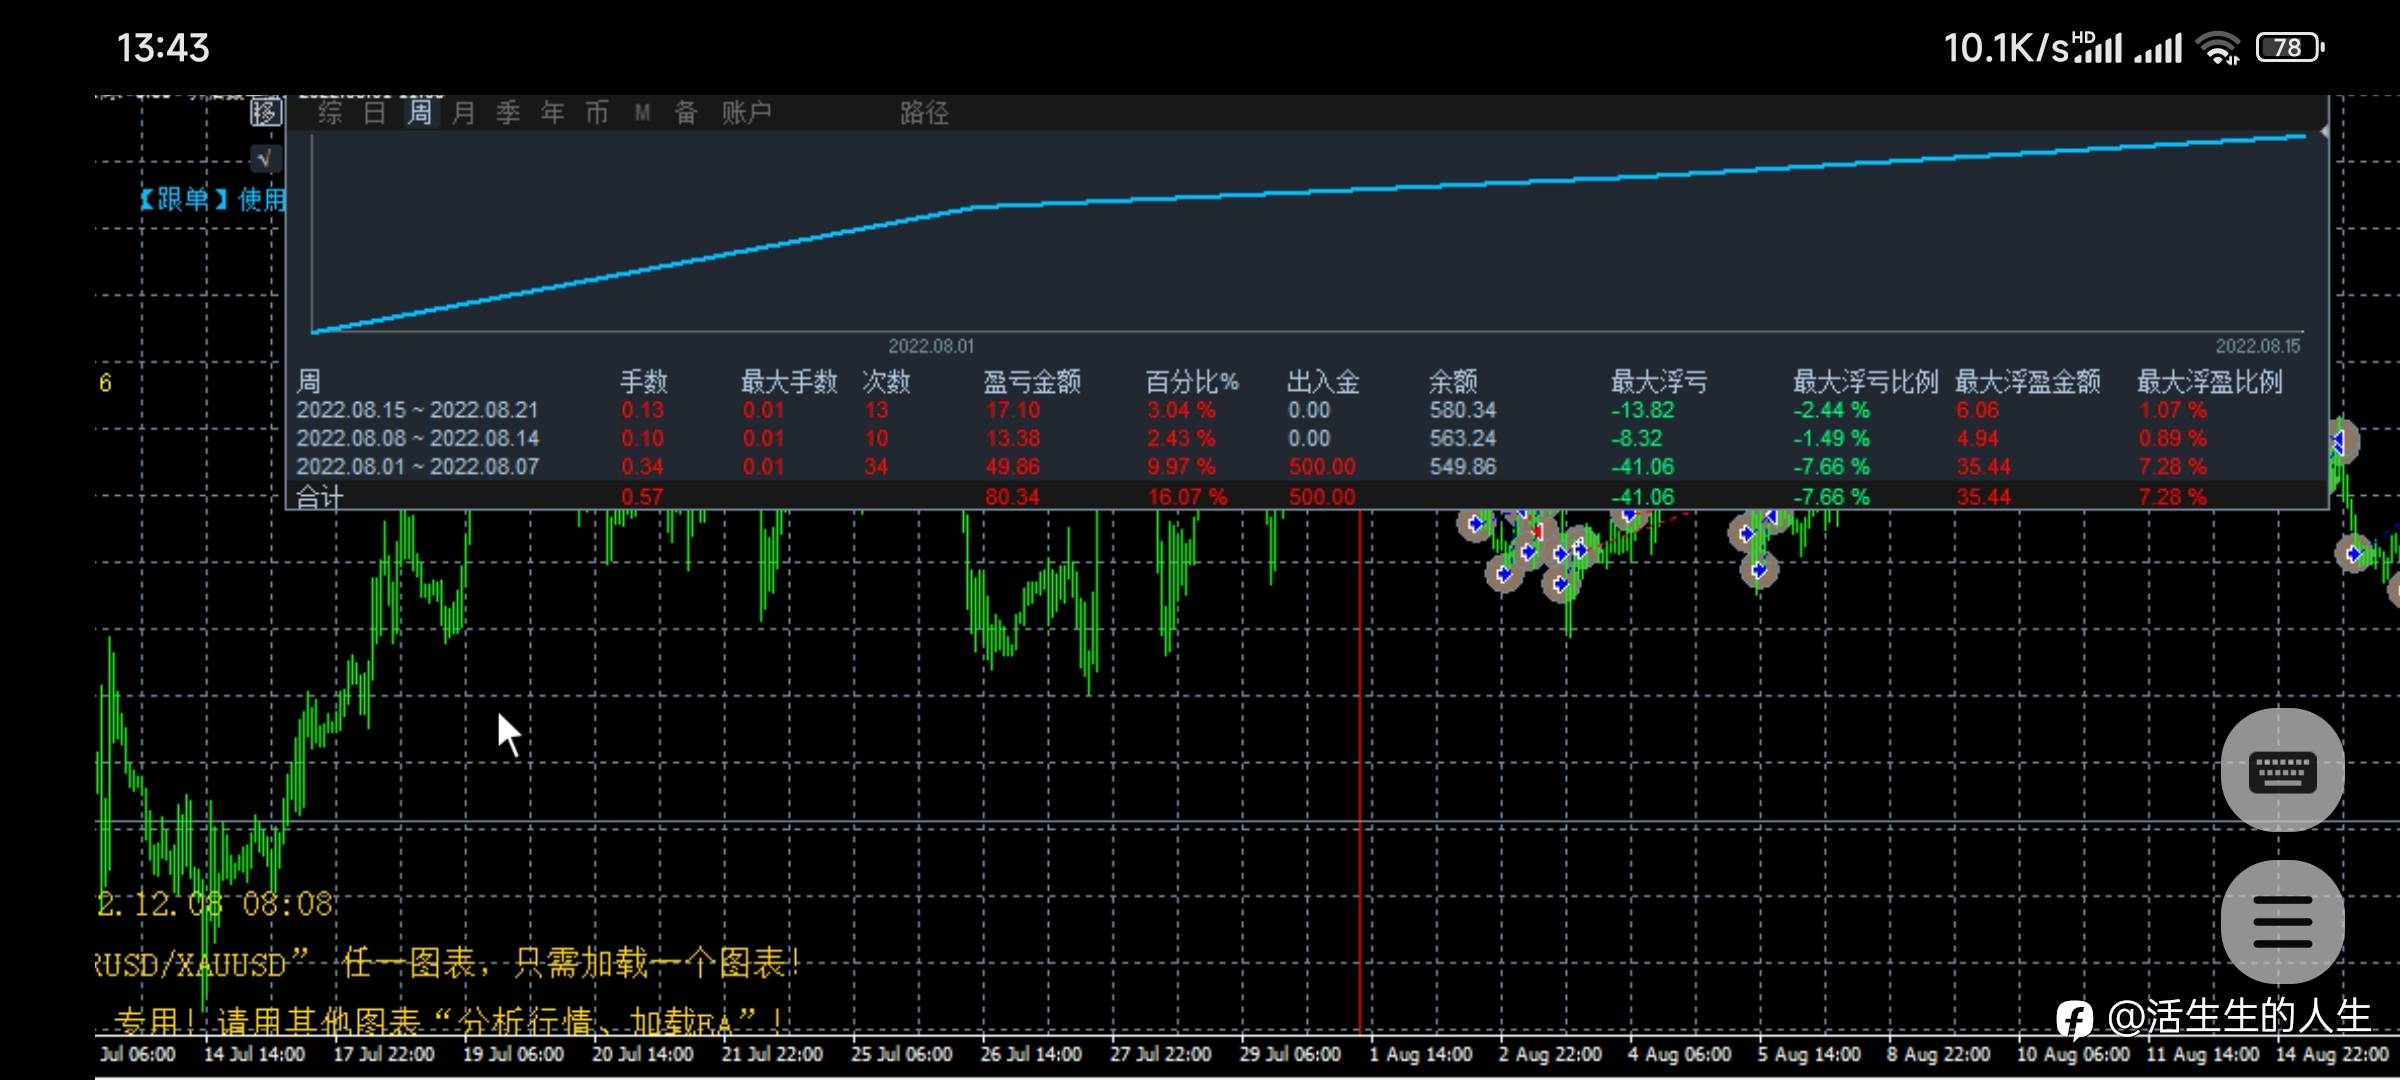The image size is (2400, 1080).
Task: Click the 【跟单】使用 link text
Action: point(213,199)
